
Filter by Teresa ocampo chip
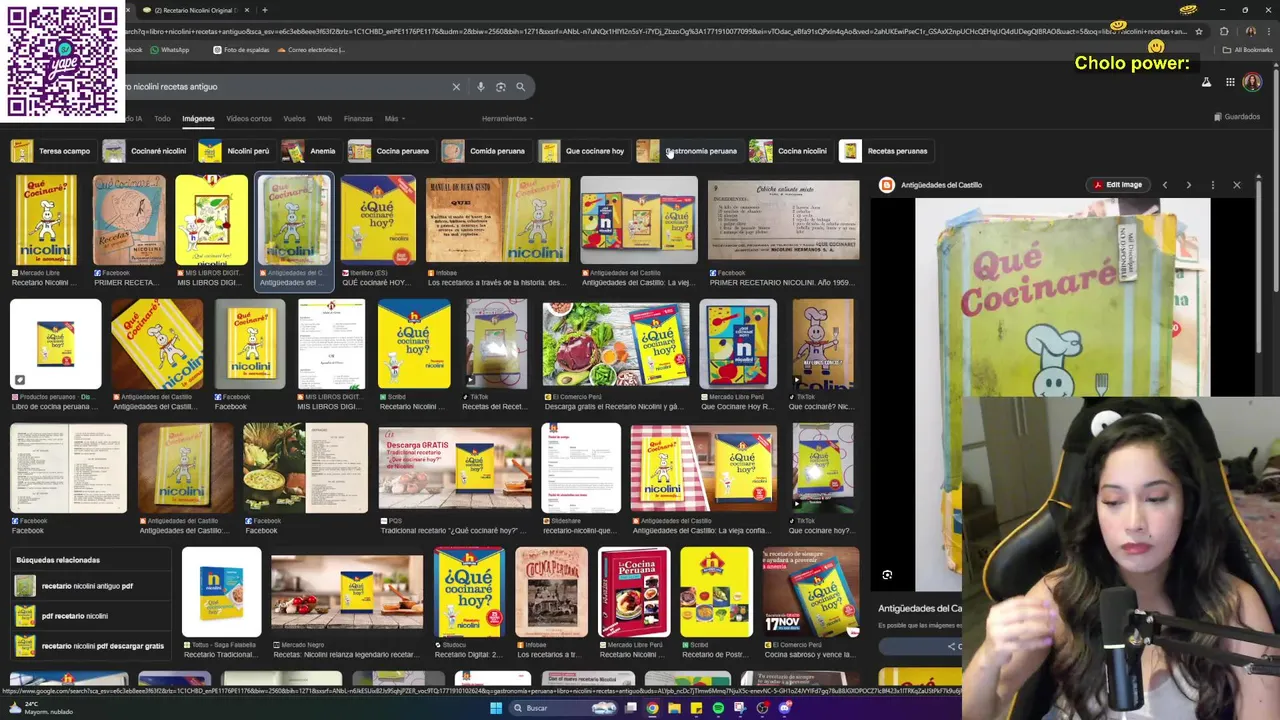coord(52,151)
